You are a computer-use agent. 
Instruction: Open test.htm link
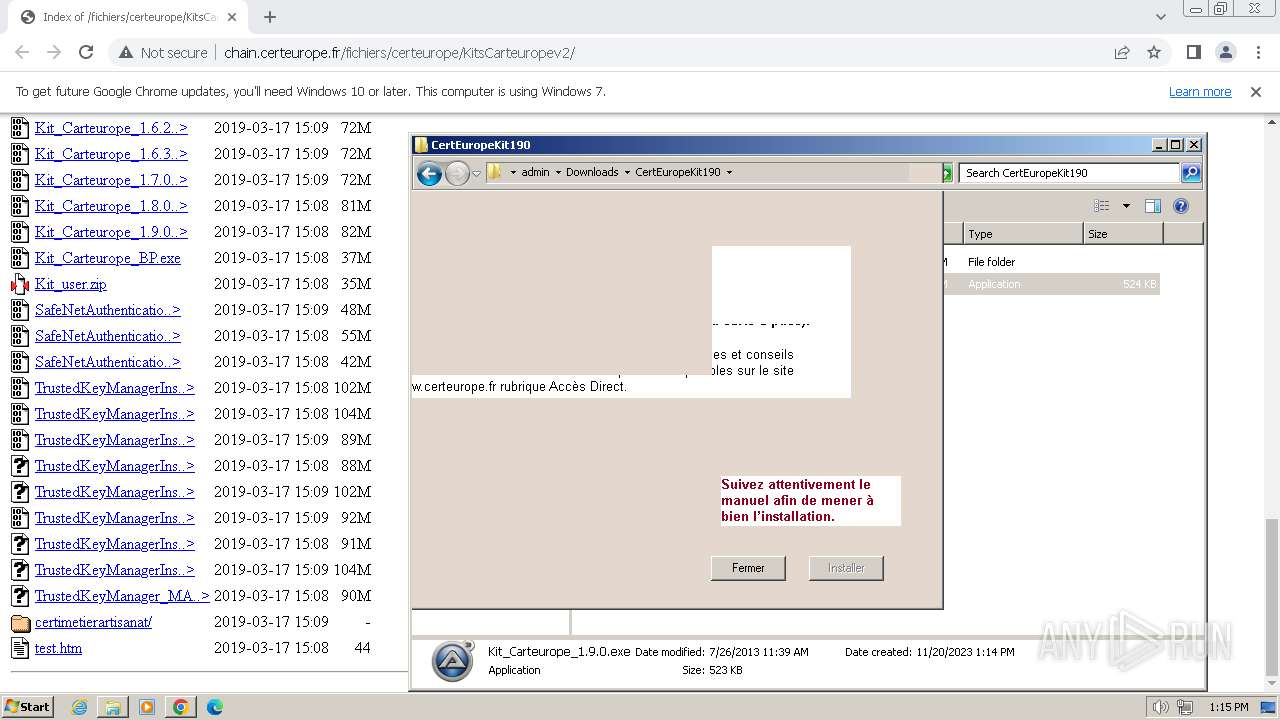coord(58,648)
